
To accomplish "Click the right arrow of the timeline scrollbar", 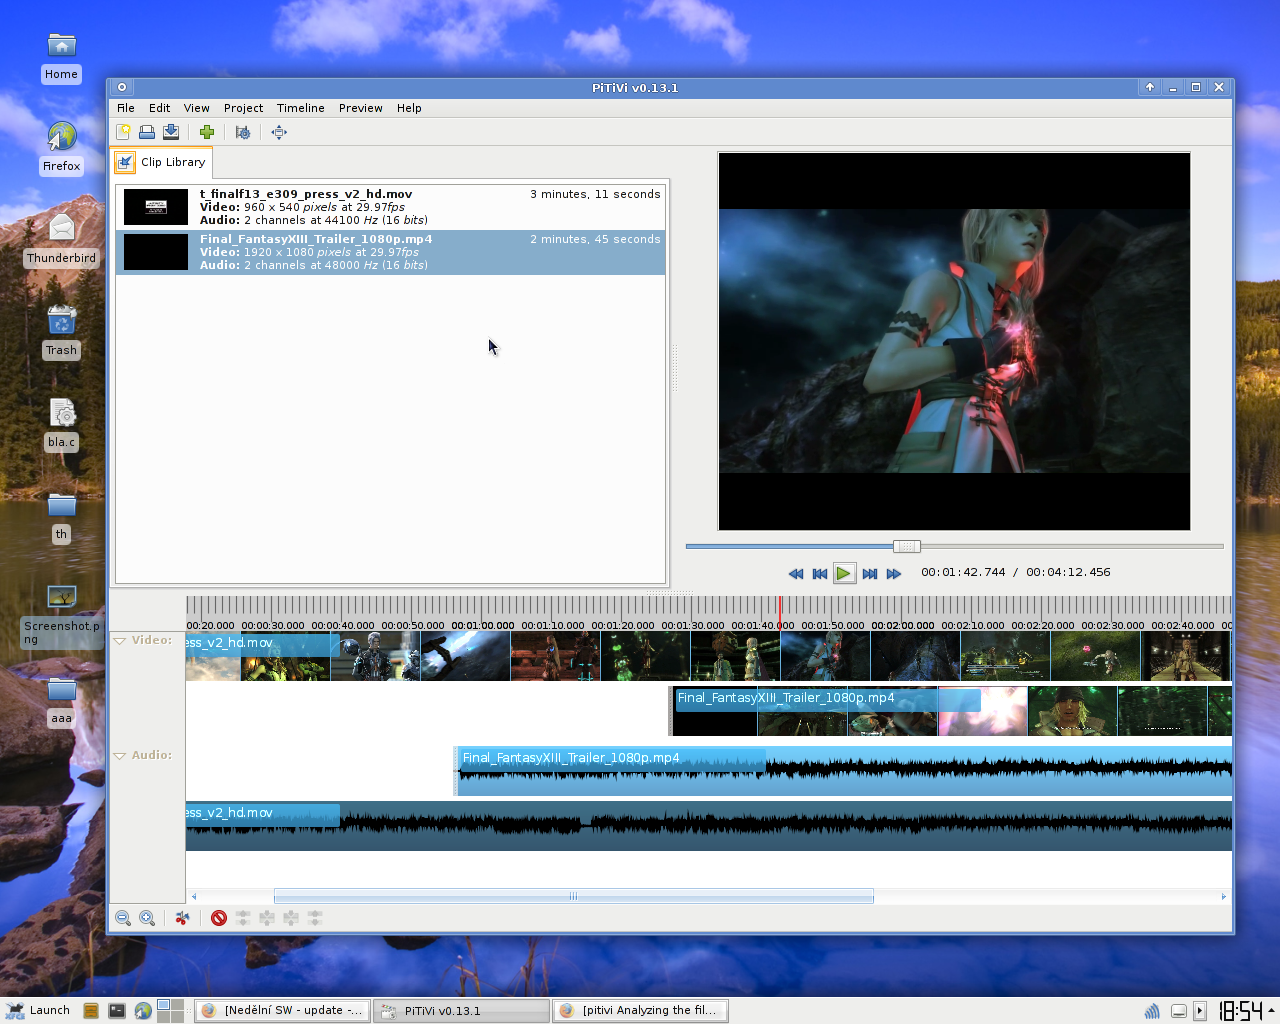I will pos(1224,896).
